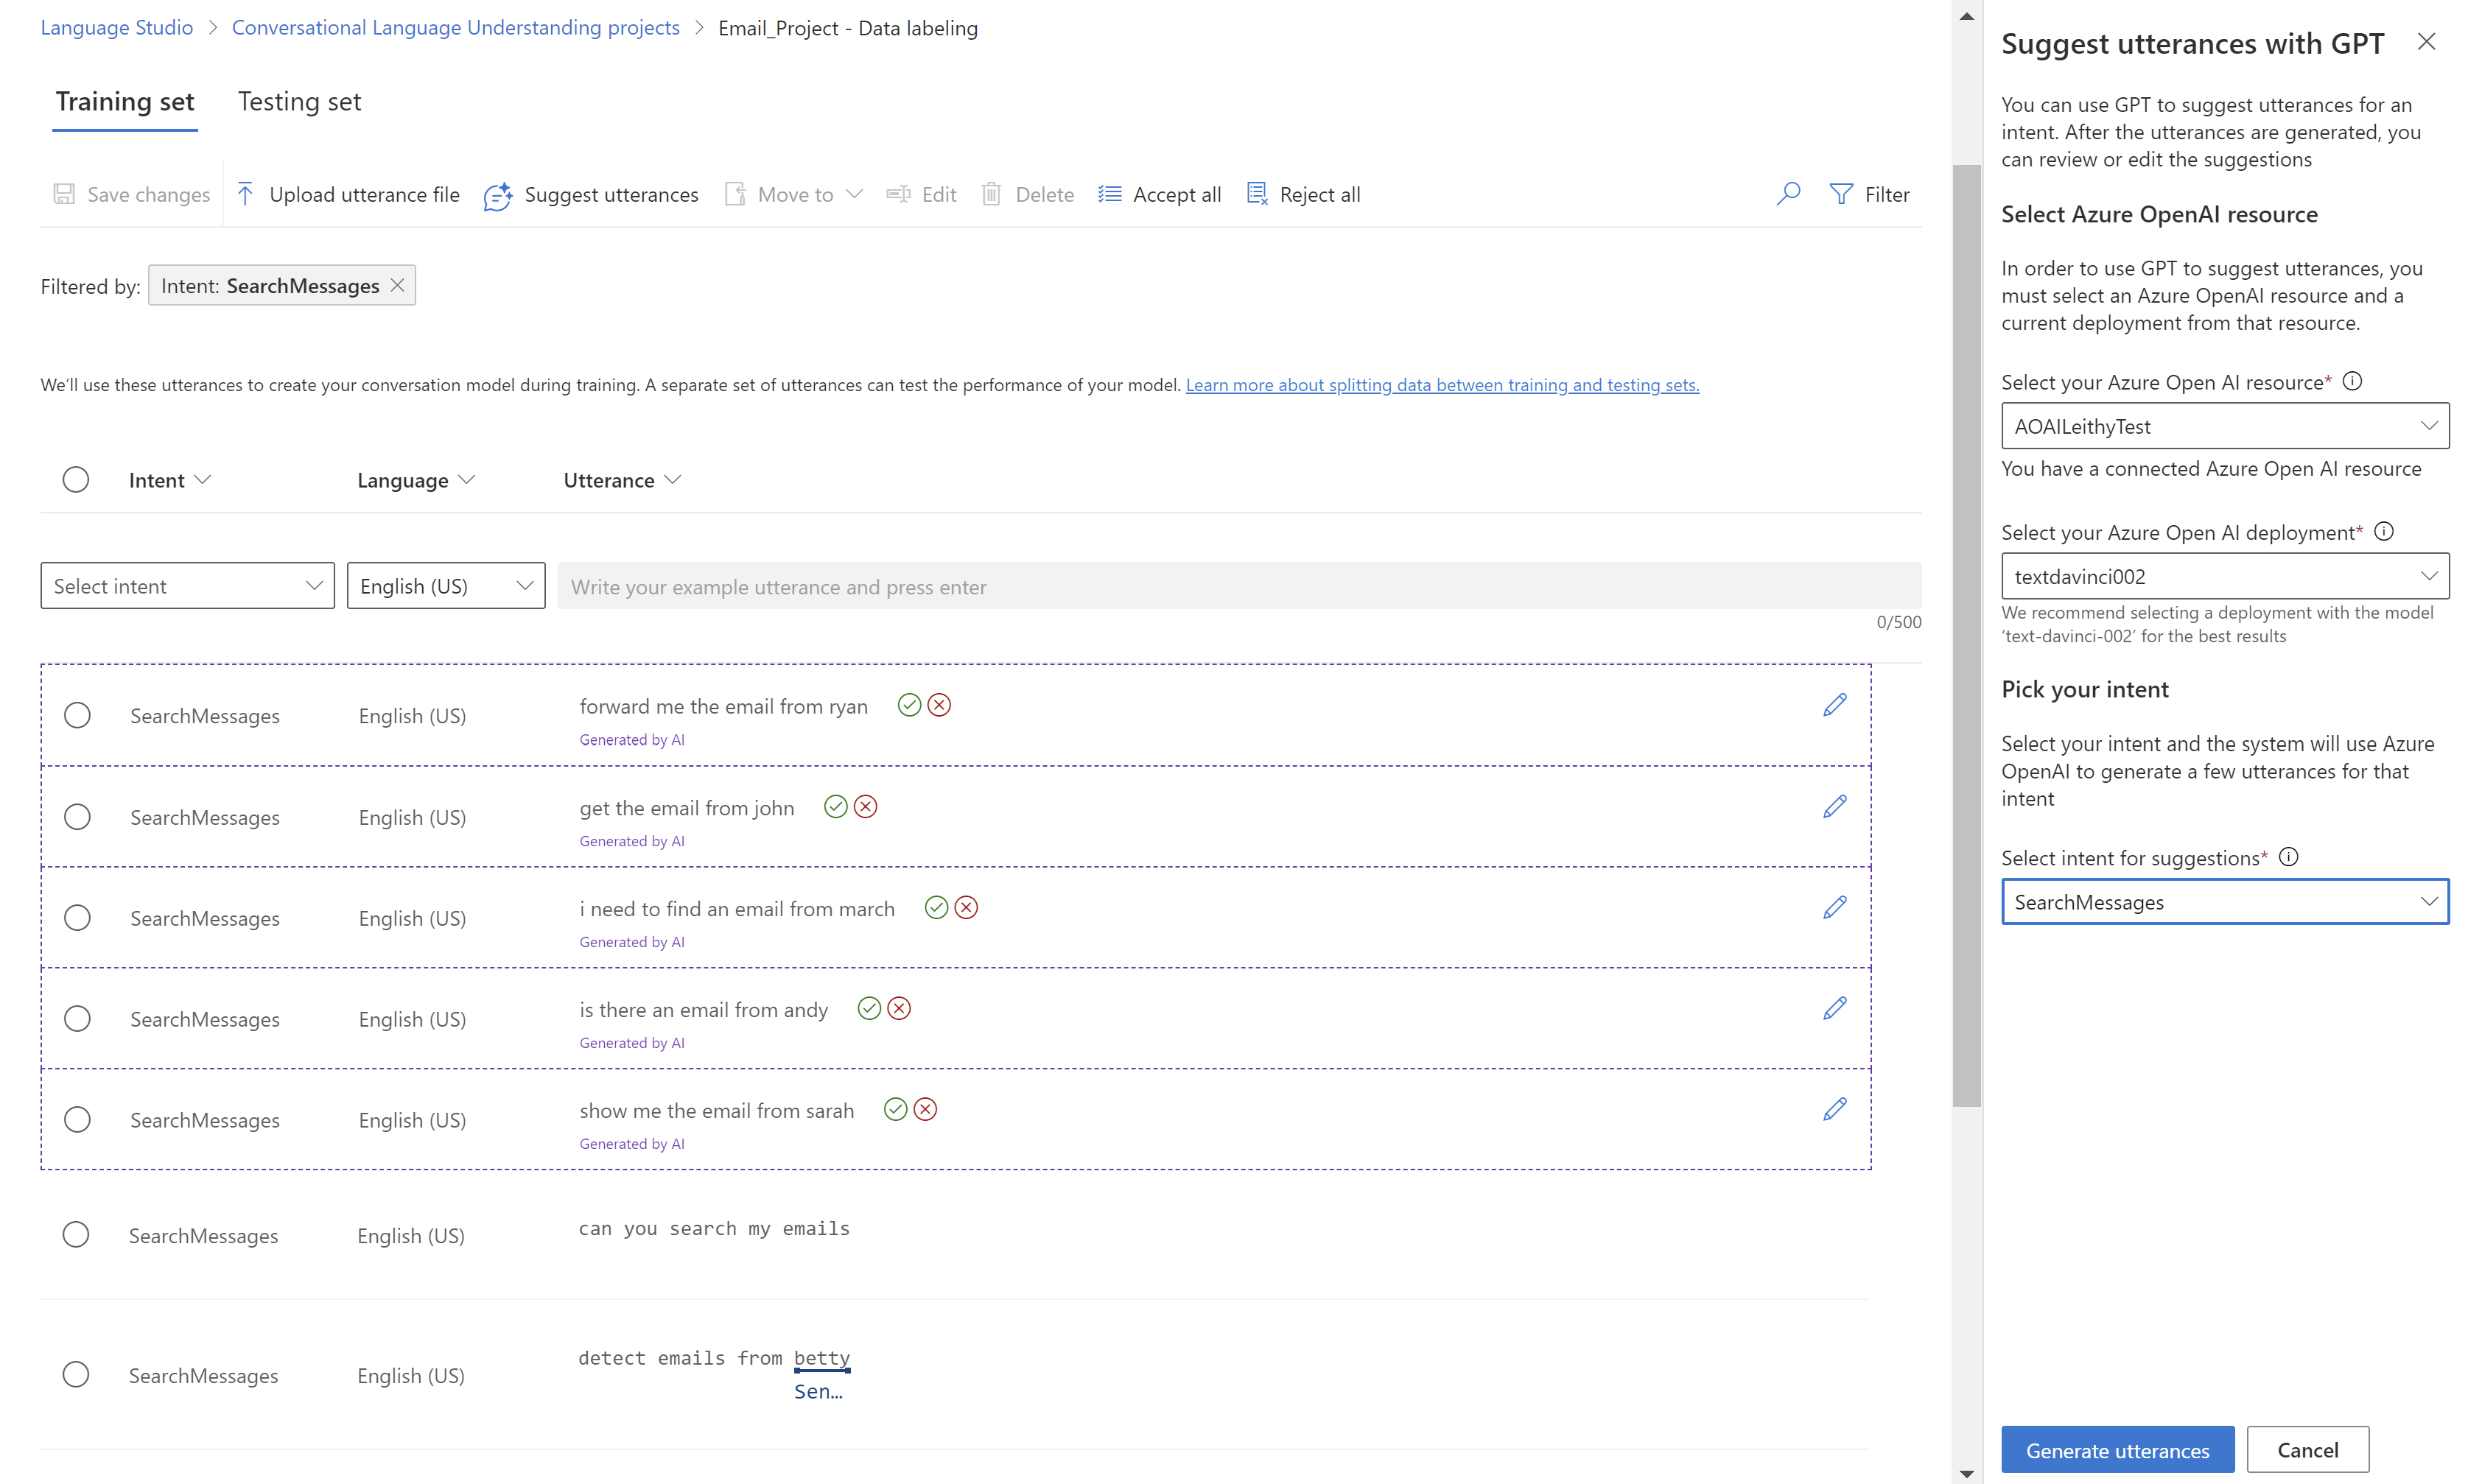Open the AOAILeithyTest resource dropdown
This screenshot has width=2468, height=1484.
(2224, 427)
